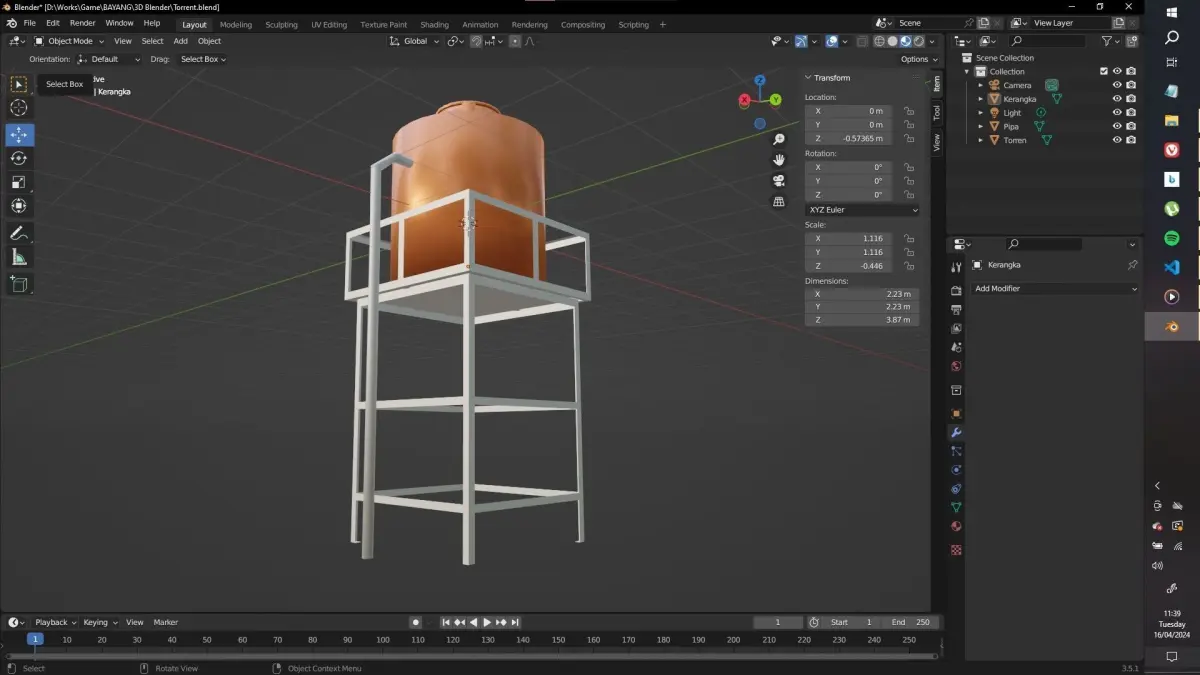Open the Material properties tab
This screenshot has width=1200, height=675.
coord(956,527)
